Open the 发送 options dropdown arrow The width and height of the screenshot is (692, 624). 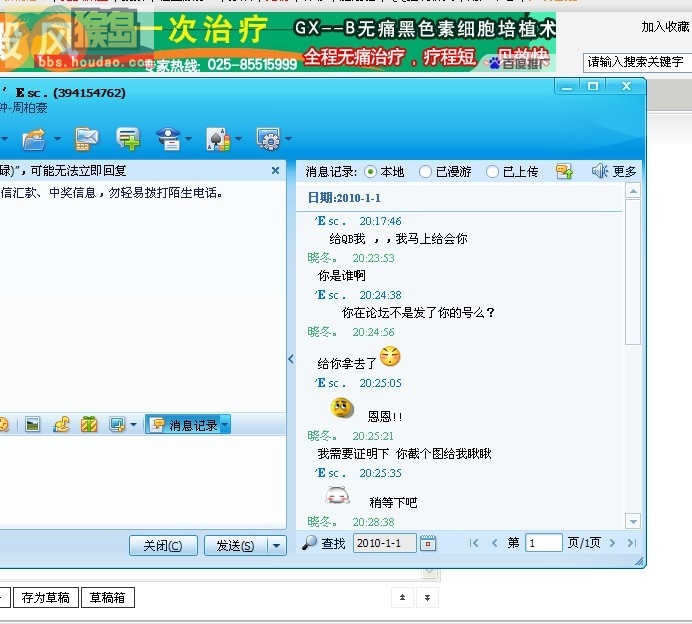[277, 546]
